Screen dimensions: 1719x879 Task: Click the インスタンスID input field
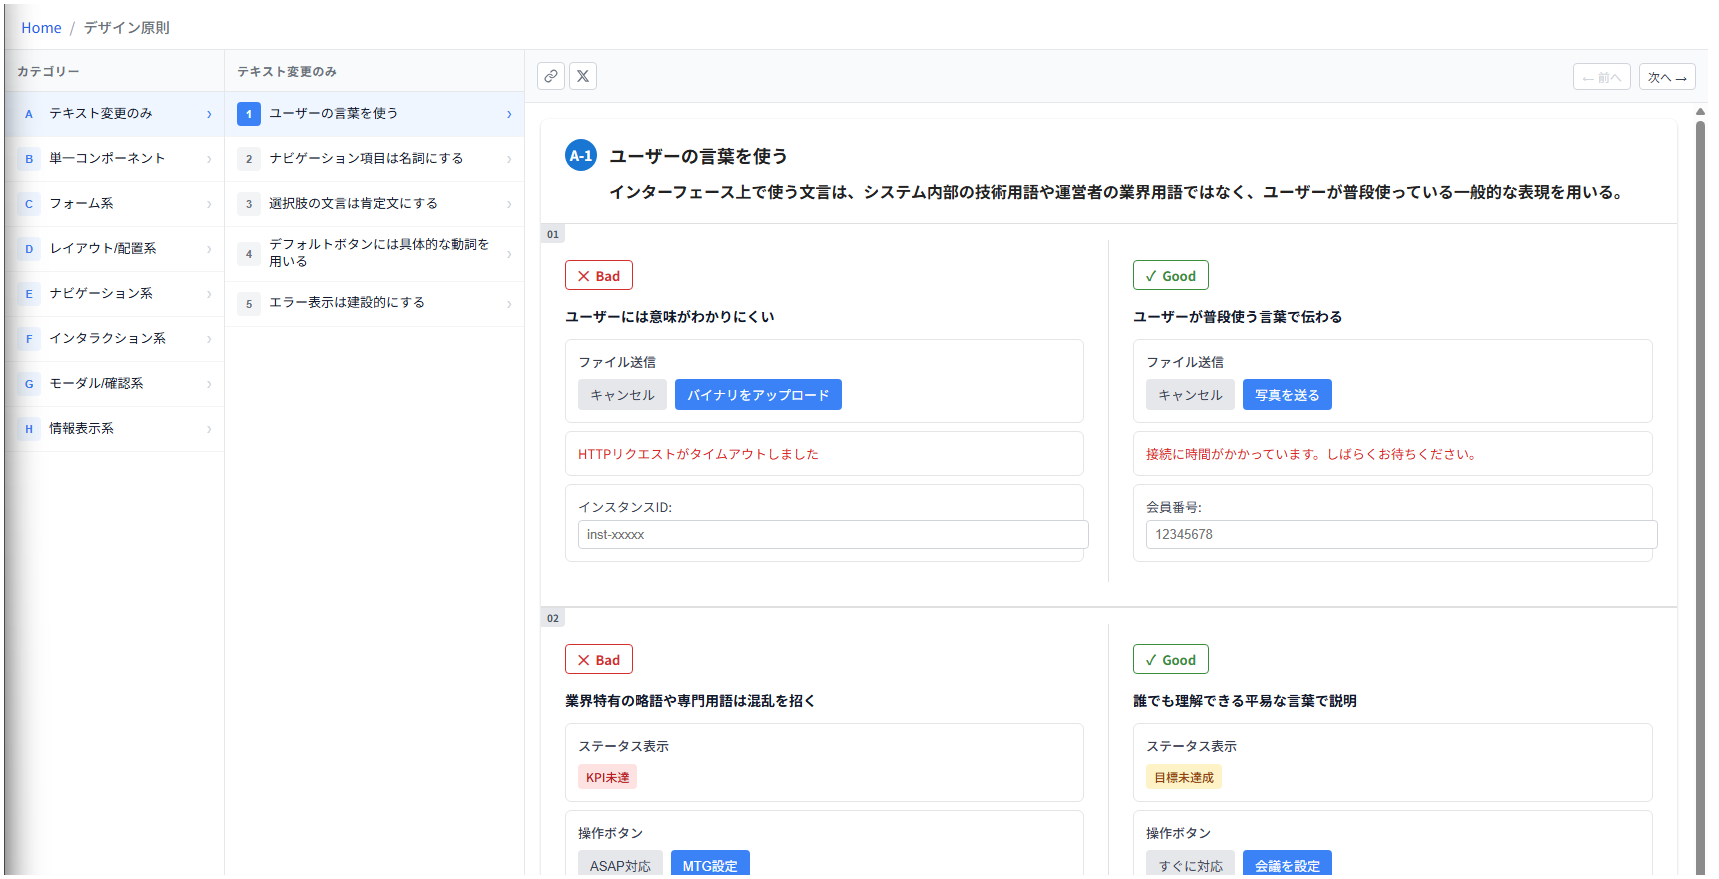(832, 535)
